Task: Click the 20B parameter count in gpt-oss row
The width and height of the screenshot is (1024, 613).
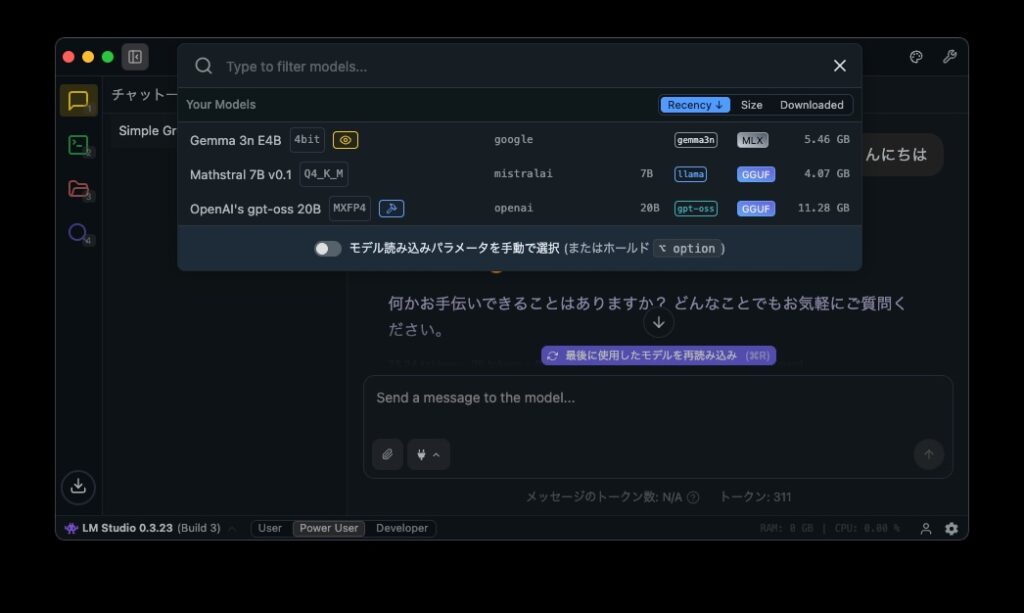Action: tap(650, 208)
